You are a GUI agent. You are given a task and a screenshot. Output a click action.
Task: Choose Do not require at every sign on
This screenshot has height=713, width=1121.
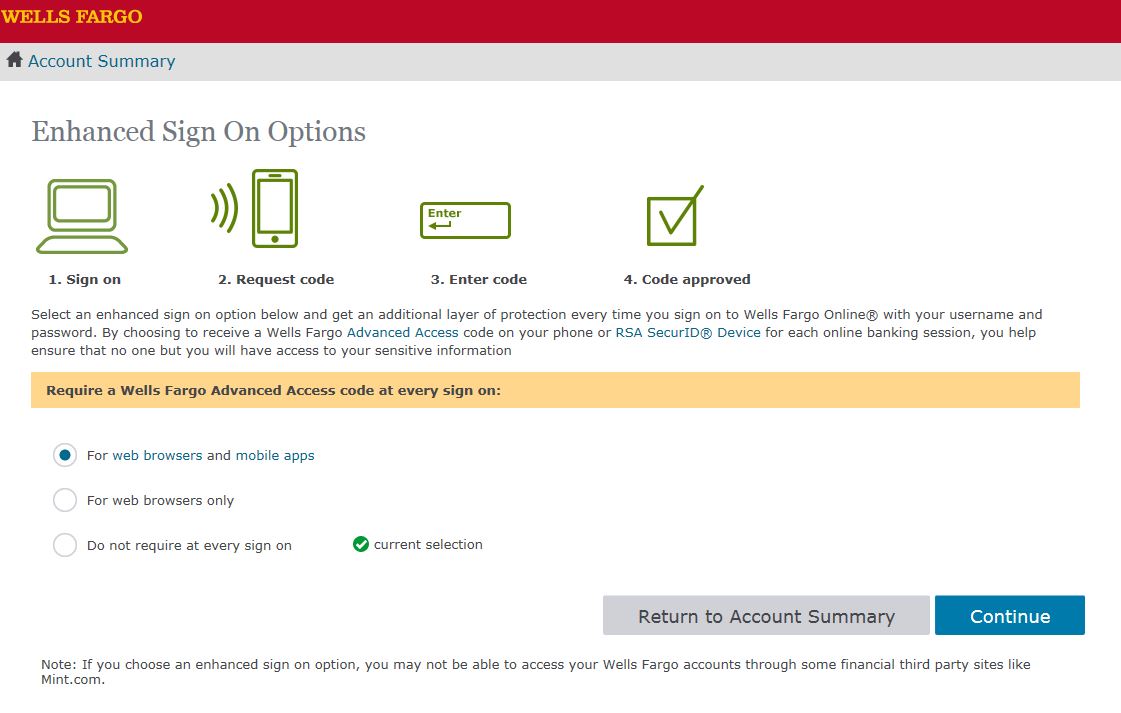(65, 545)
